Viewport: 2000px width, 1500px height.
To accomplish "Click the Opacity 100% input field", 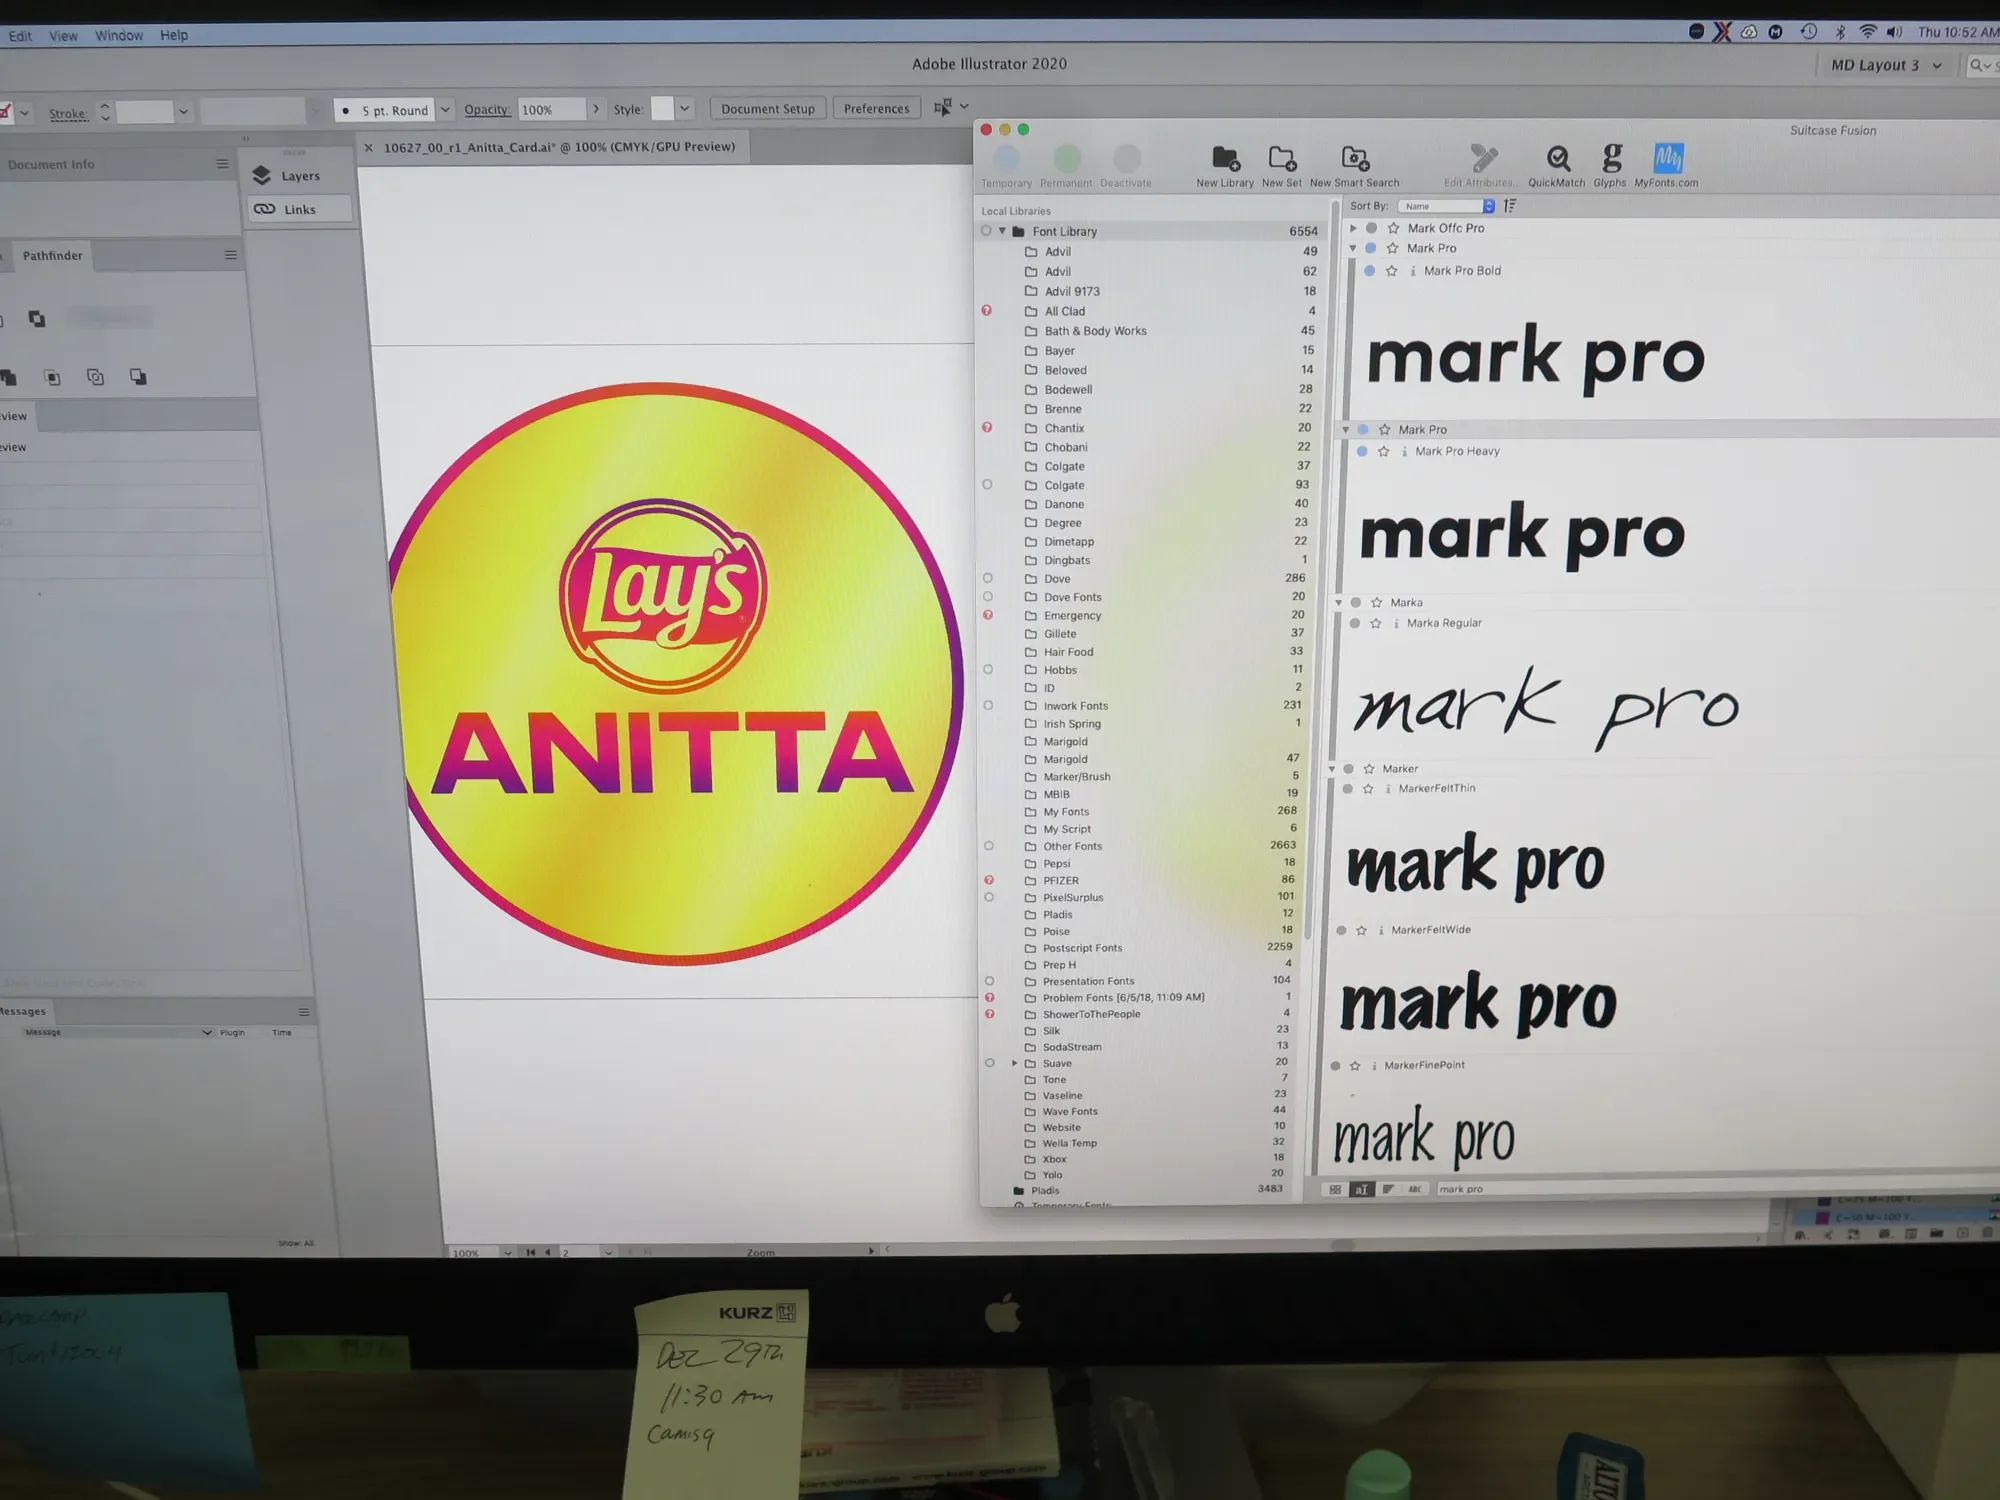I will [550, 109].
